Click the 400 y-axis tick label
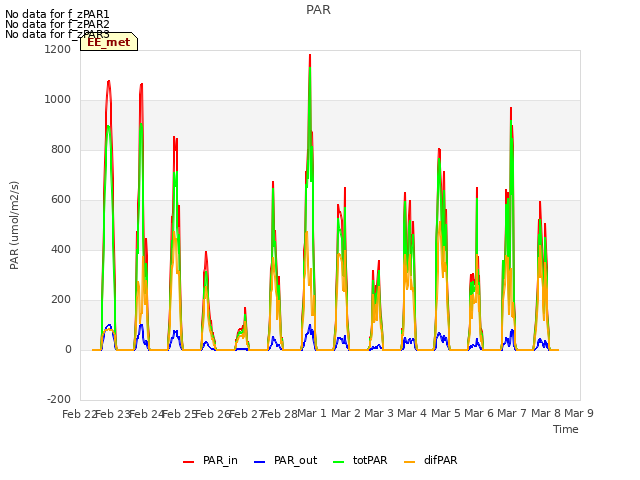The width and height of the screenshot is (640, 480). tap(61, 249)
